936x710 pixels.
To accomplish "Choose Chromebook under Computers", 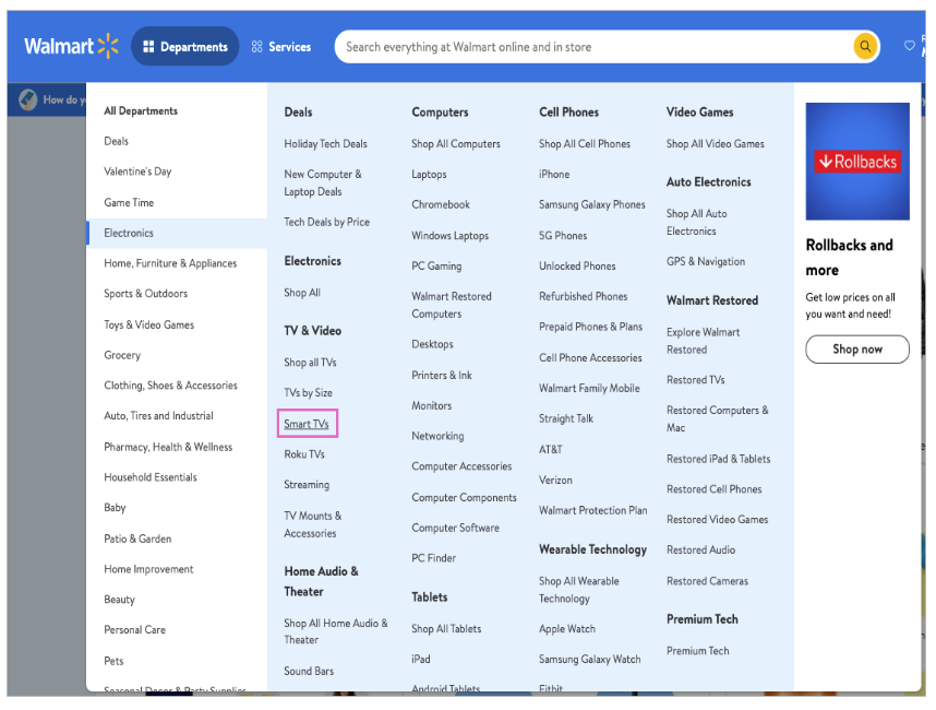I will click(x=440, y=205).
